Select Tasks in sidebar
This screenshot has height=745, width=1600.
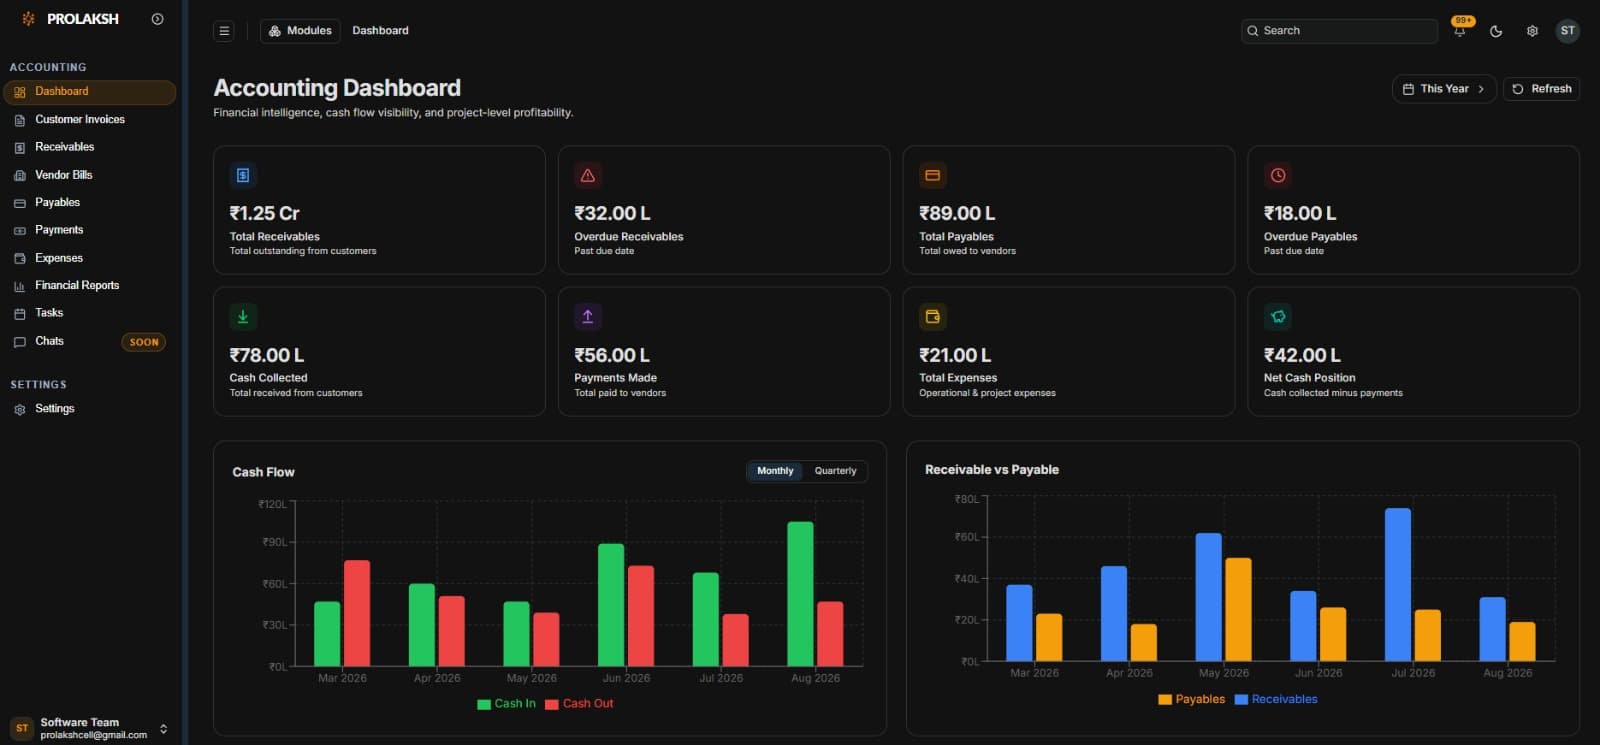click(90, 314)
